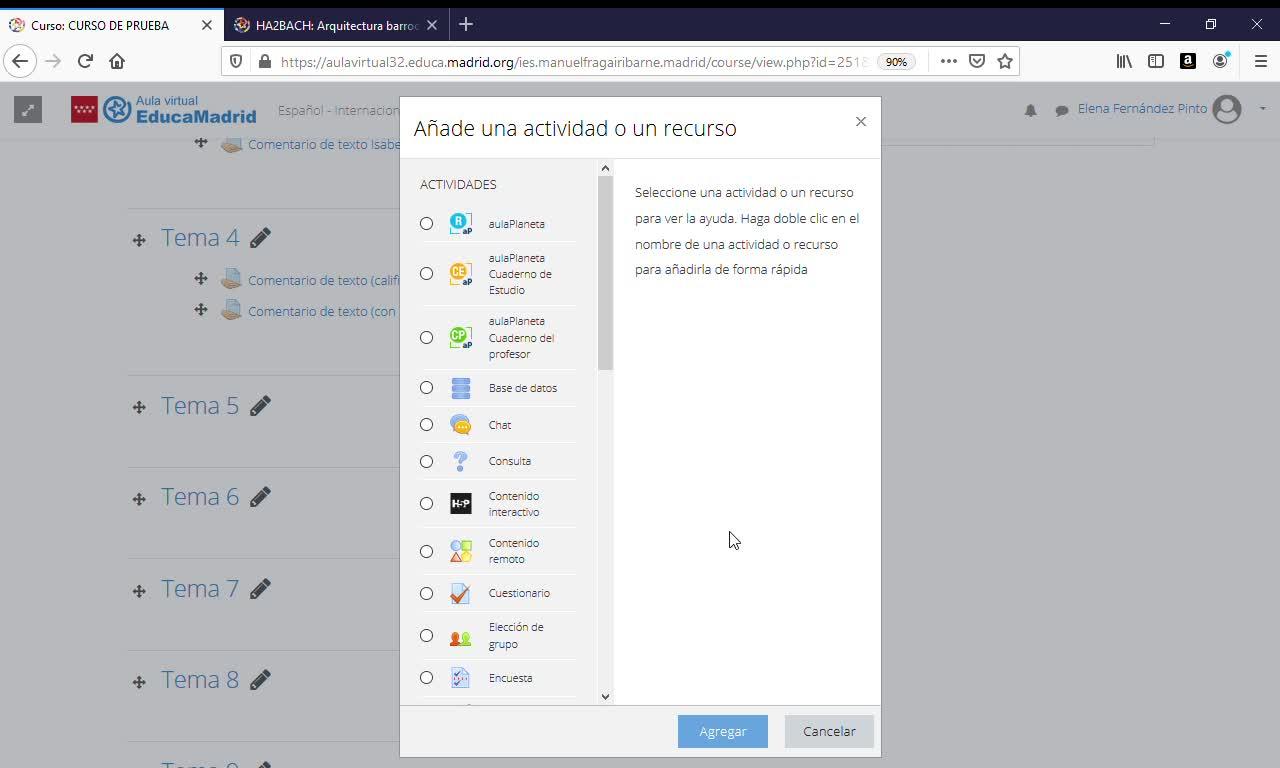Click the Tema 6 edit pencil icon
The width and height of the screenshot is (1280, 768).
pos(260,497)
